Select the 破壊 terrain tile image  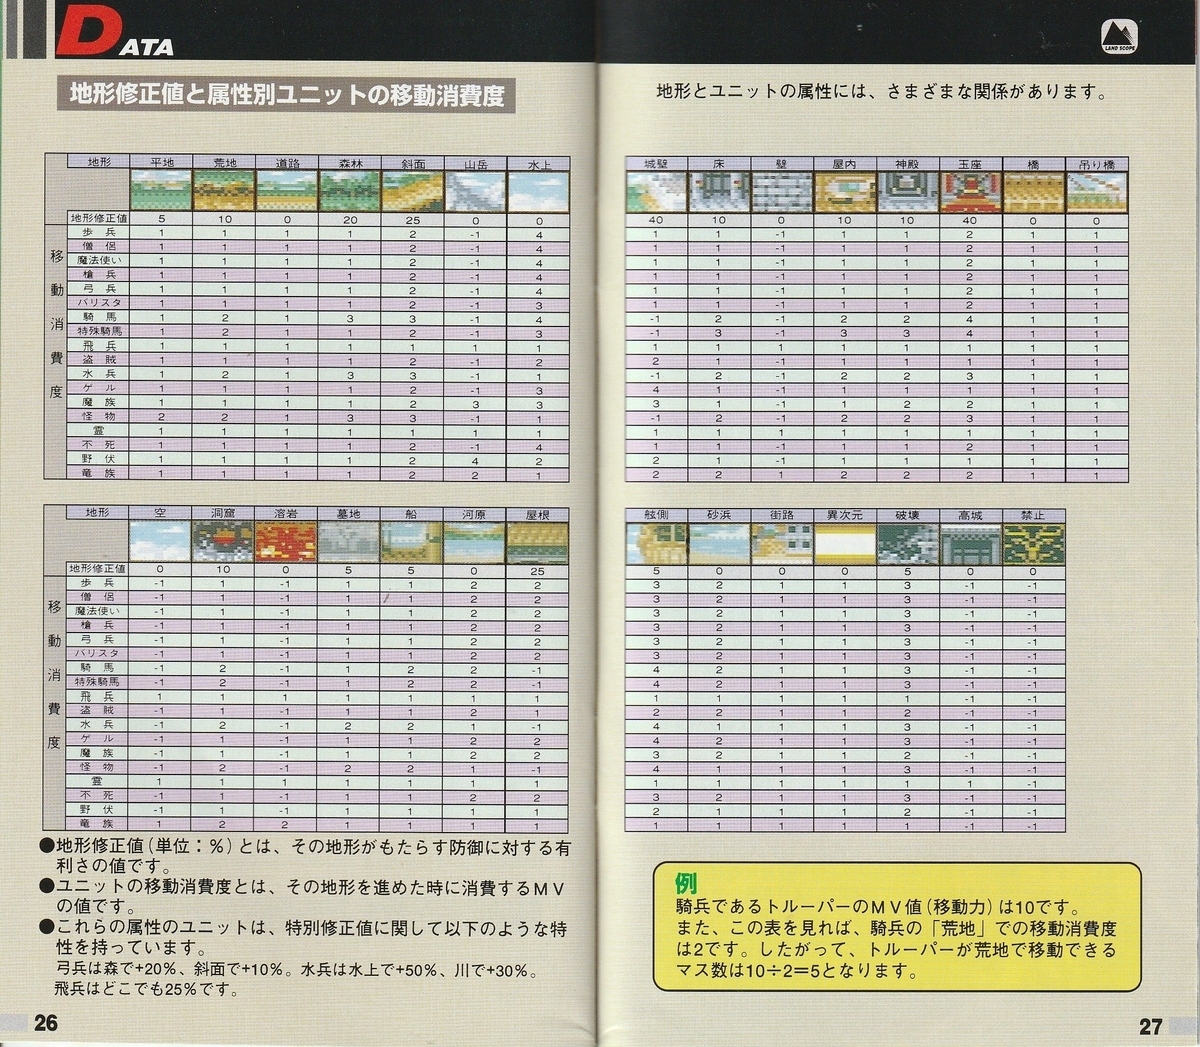coord(907,543)
